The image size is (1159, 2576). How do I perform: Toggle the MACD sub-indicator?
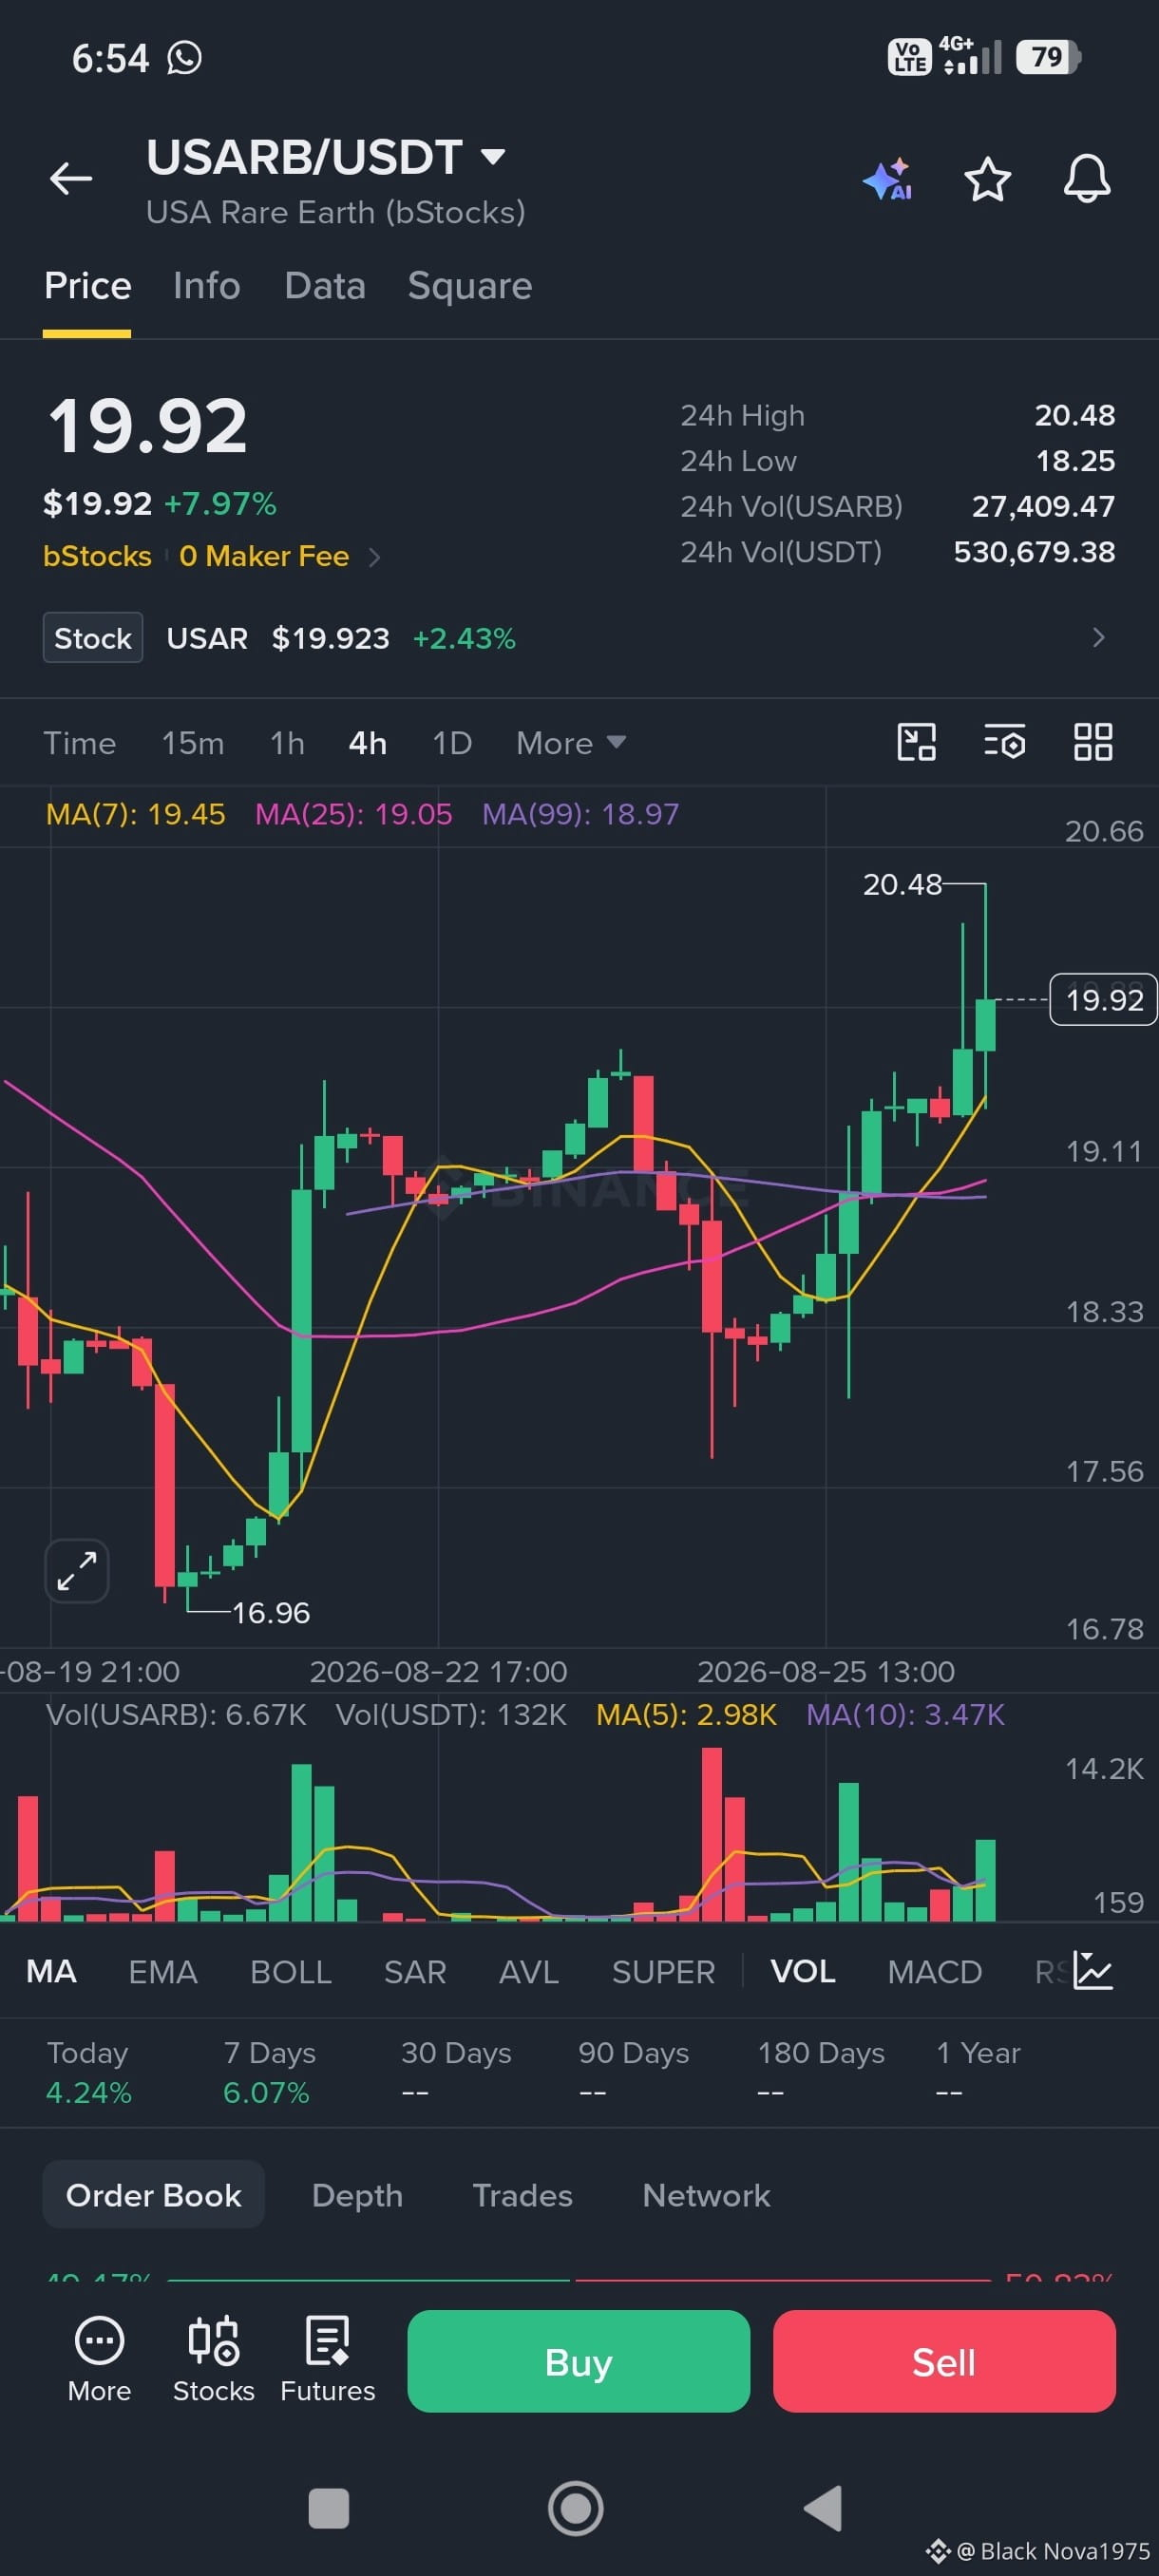pyautogui.click(x=935, y=1971)
